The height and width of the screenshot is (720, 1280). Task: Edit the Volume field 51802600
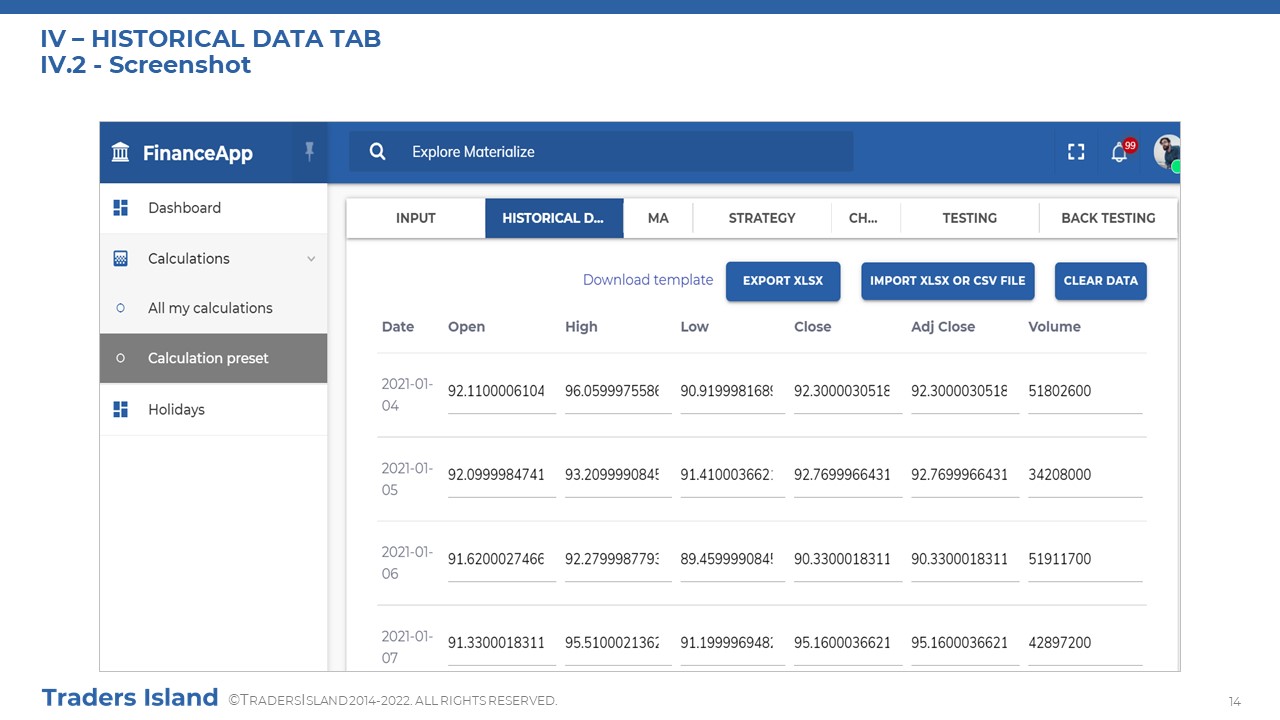click(1085, 392)
